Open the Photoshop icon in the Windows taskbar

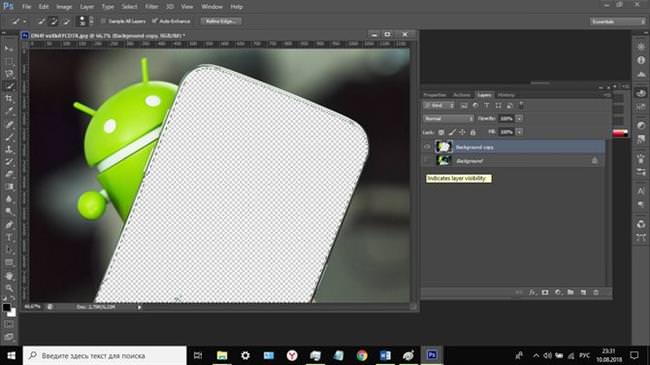pyautogui.click(x=432, y=355)
